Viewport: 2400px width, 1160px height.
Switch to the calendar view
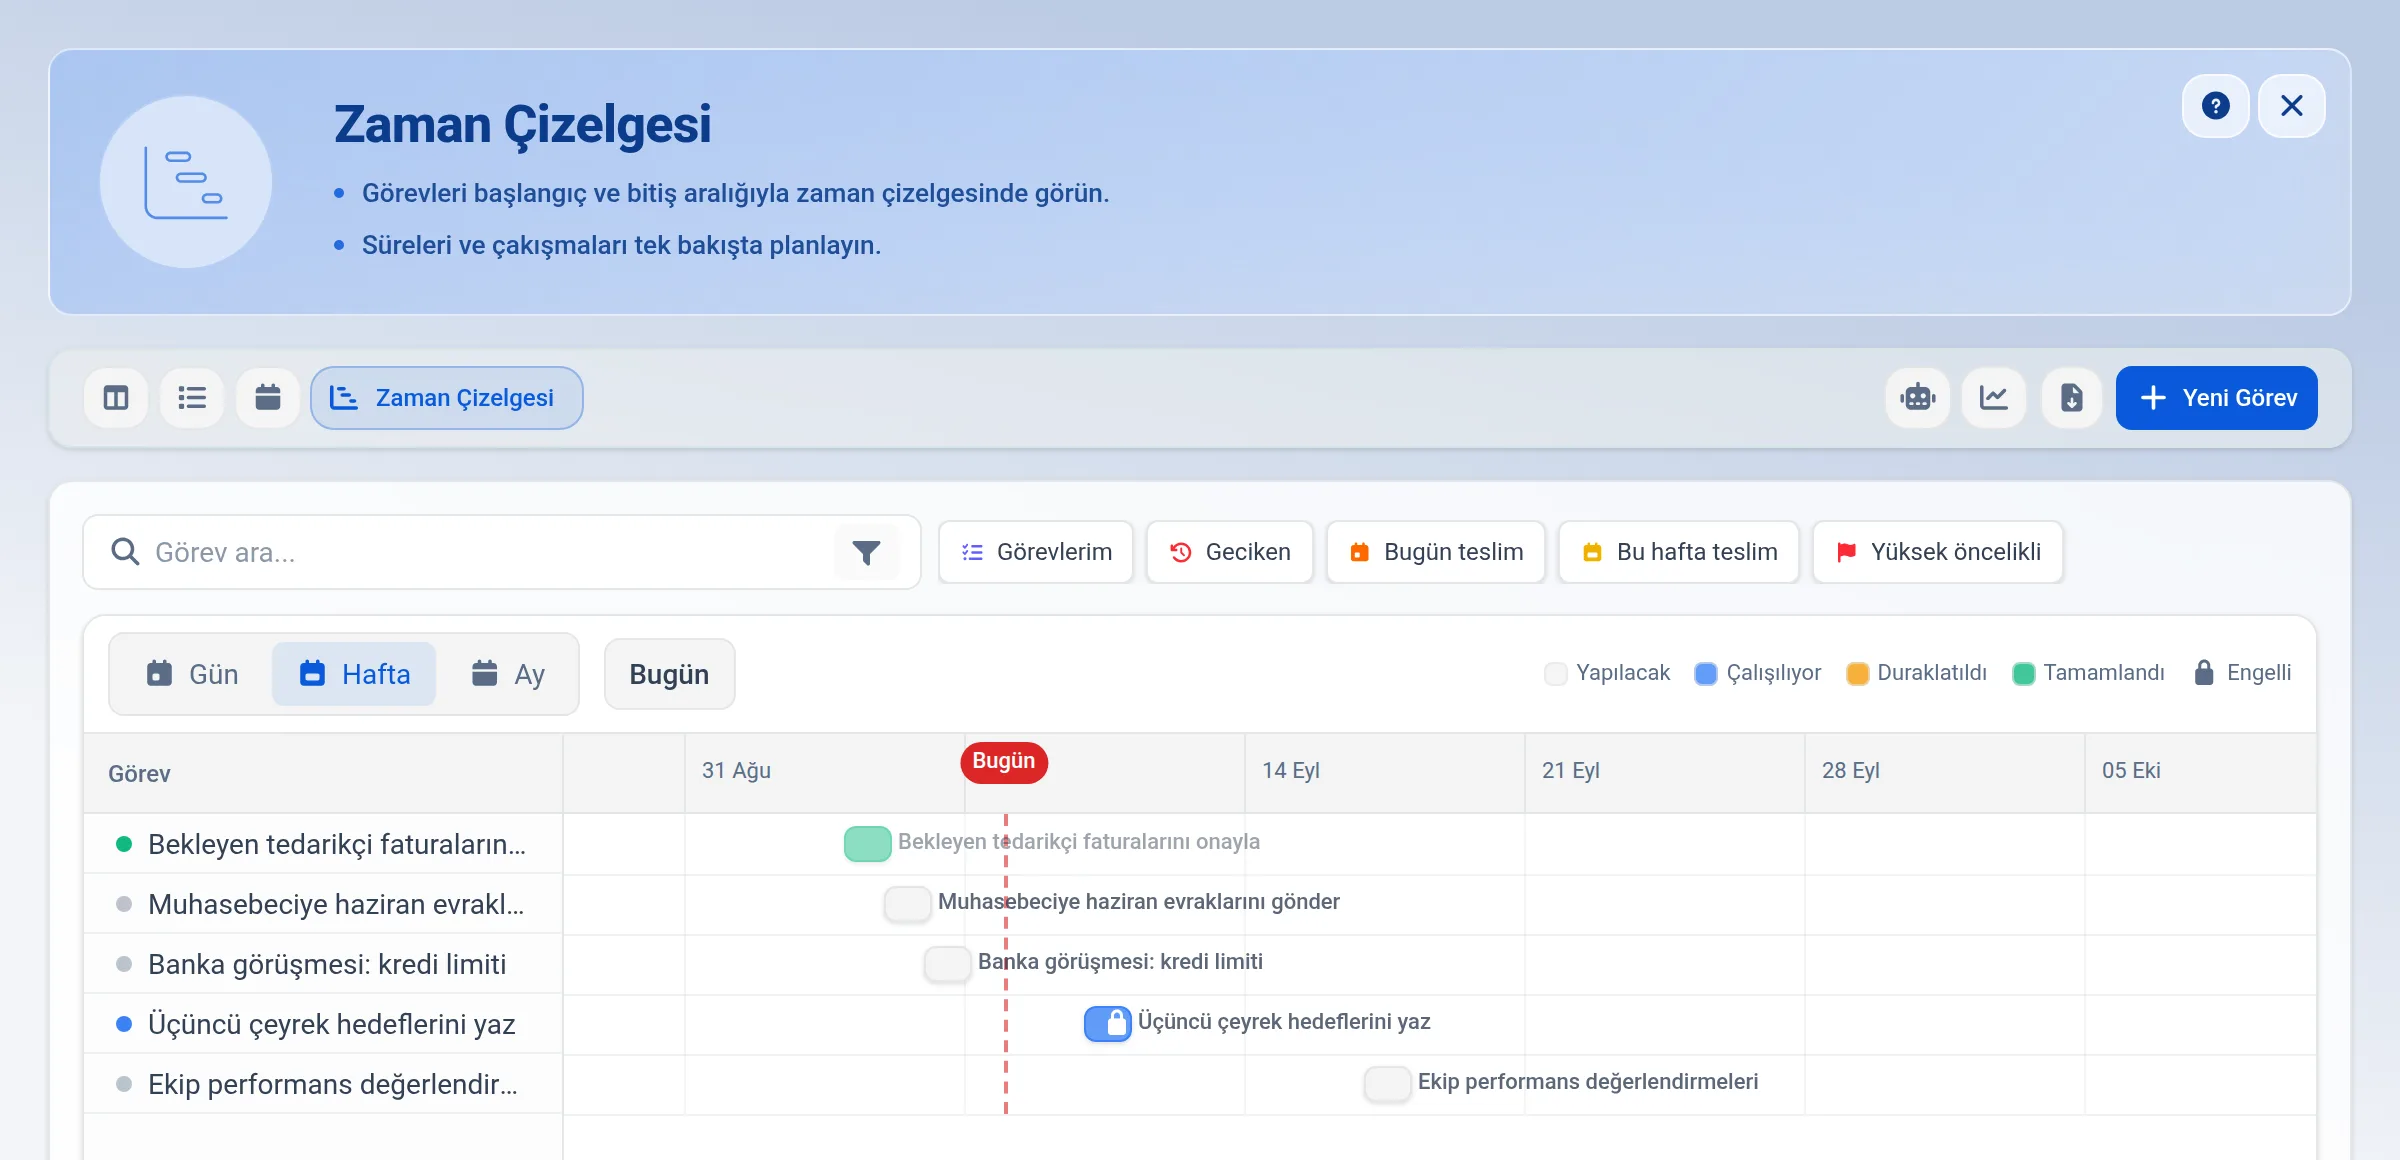click(x=268, y=398)
